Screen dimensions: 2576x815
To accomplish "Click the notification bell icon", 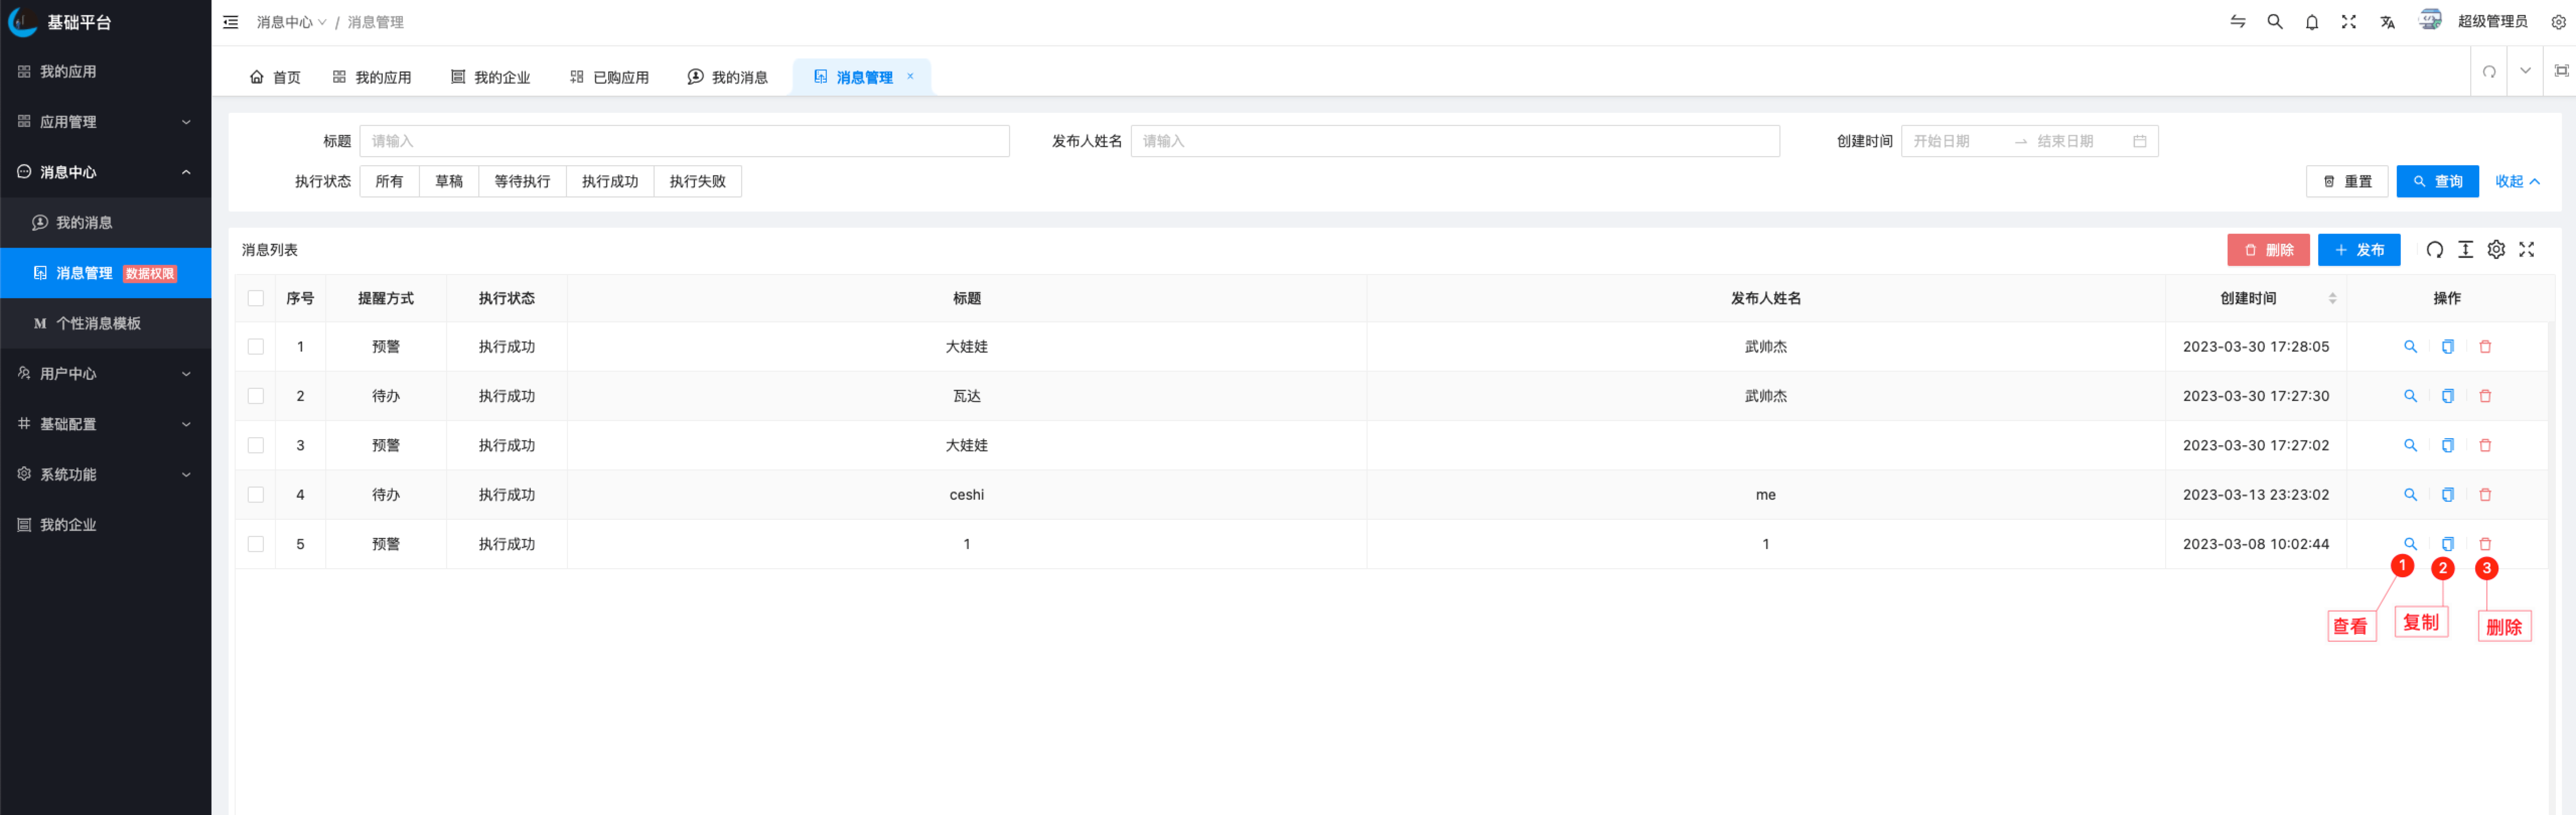I will point(2311,22).
